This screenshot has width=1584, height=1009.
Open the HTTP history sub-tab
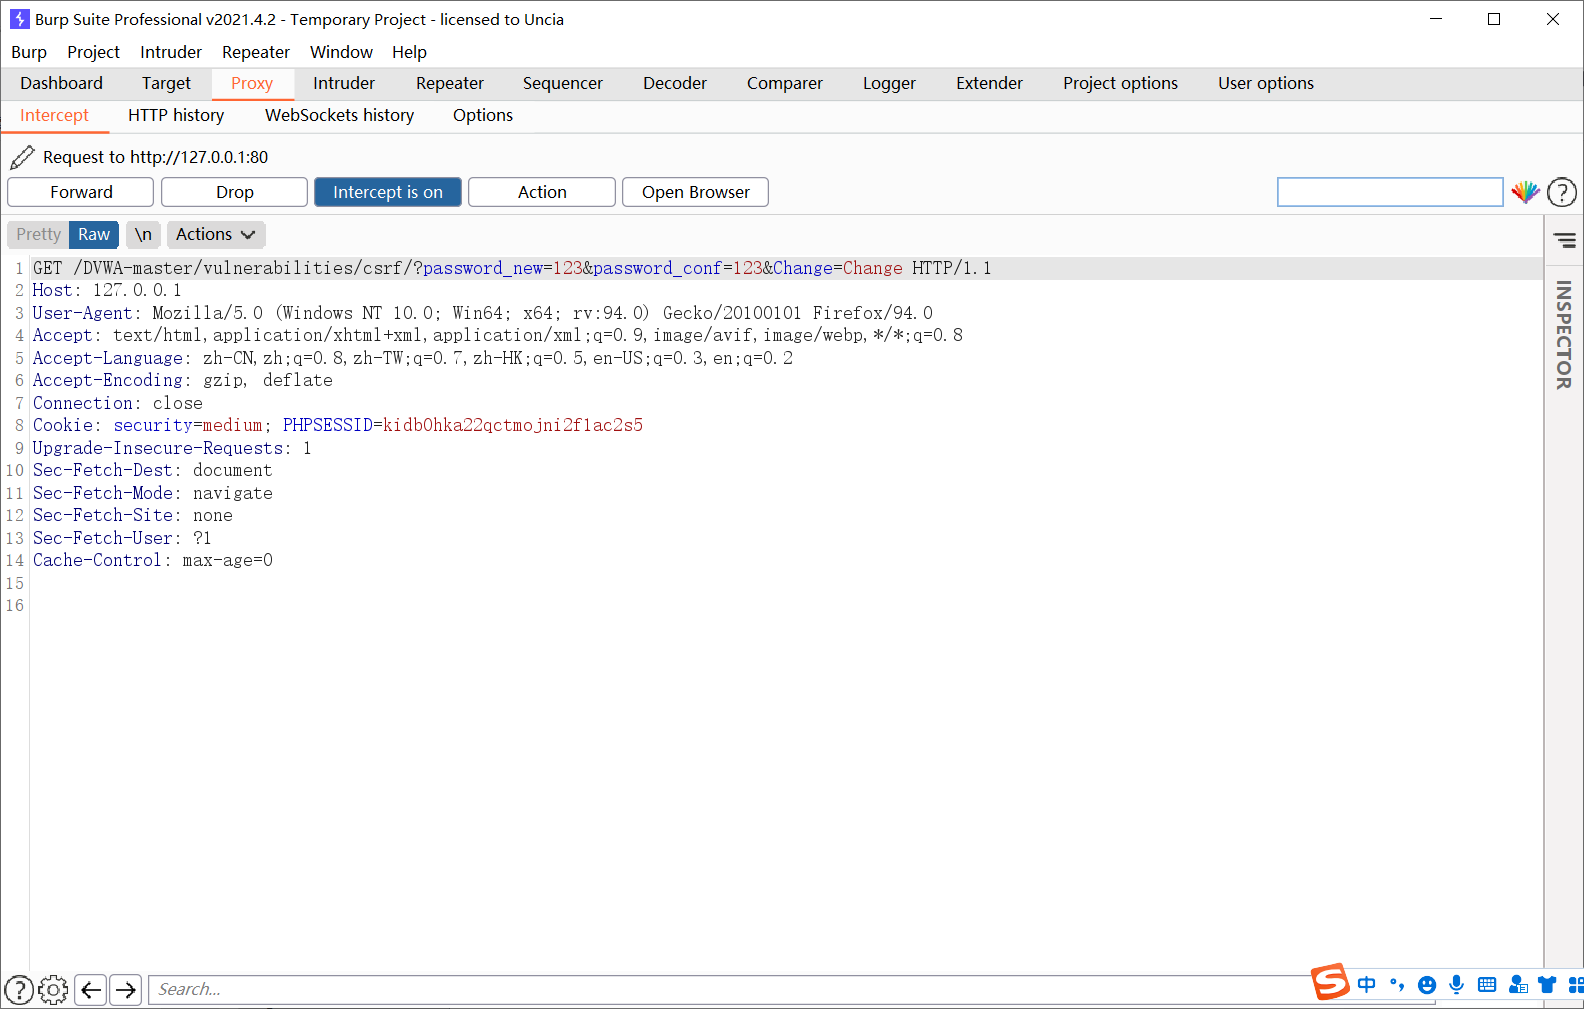click(176, 116)
